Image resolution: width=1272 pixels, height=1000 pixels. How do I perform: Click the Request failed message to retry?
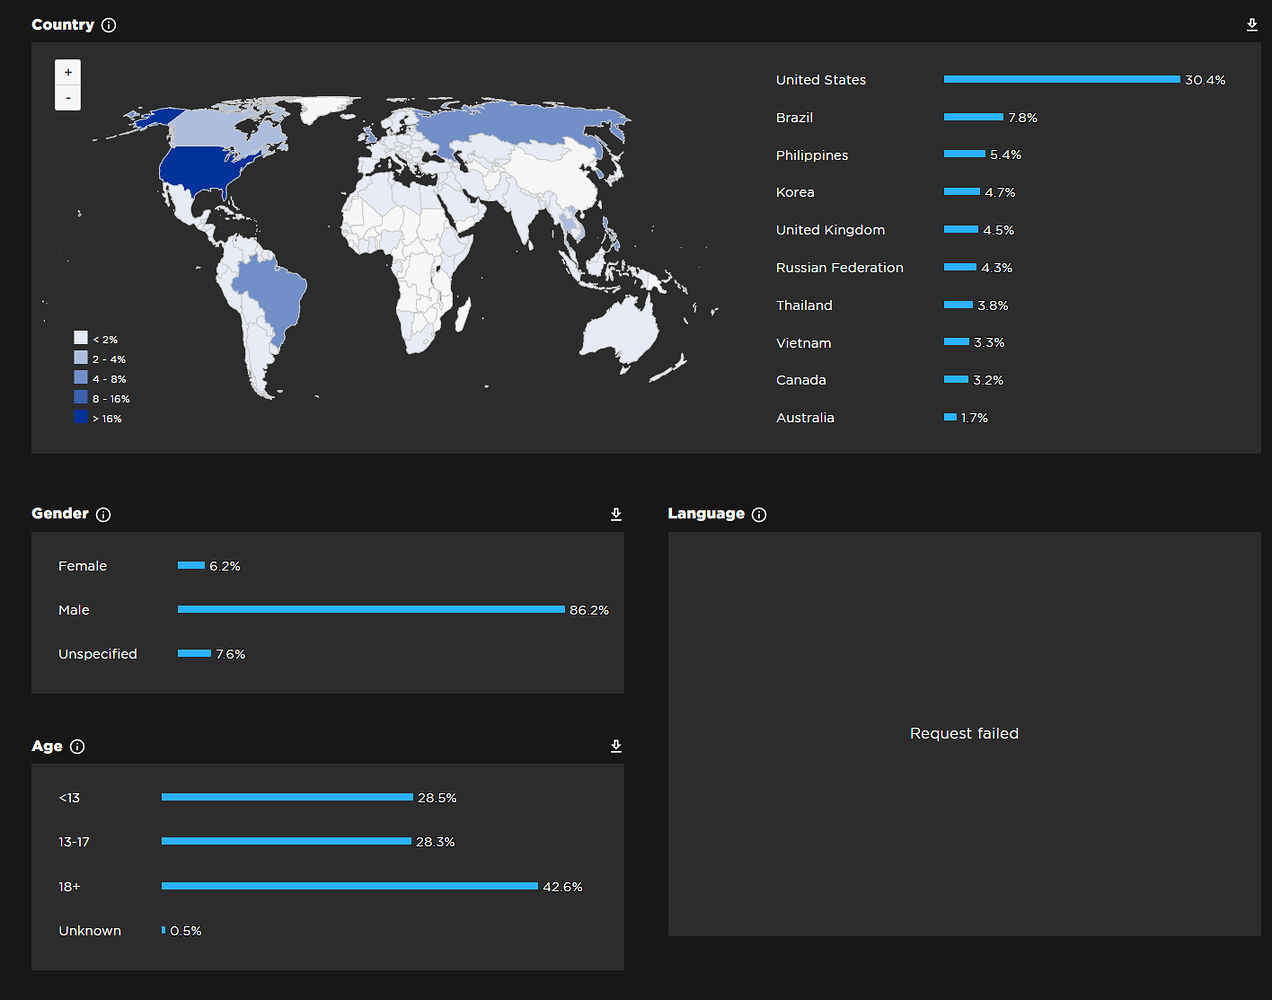click(x=963, y=733)
